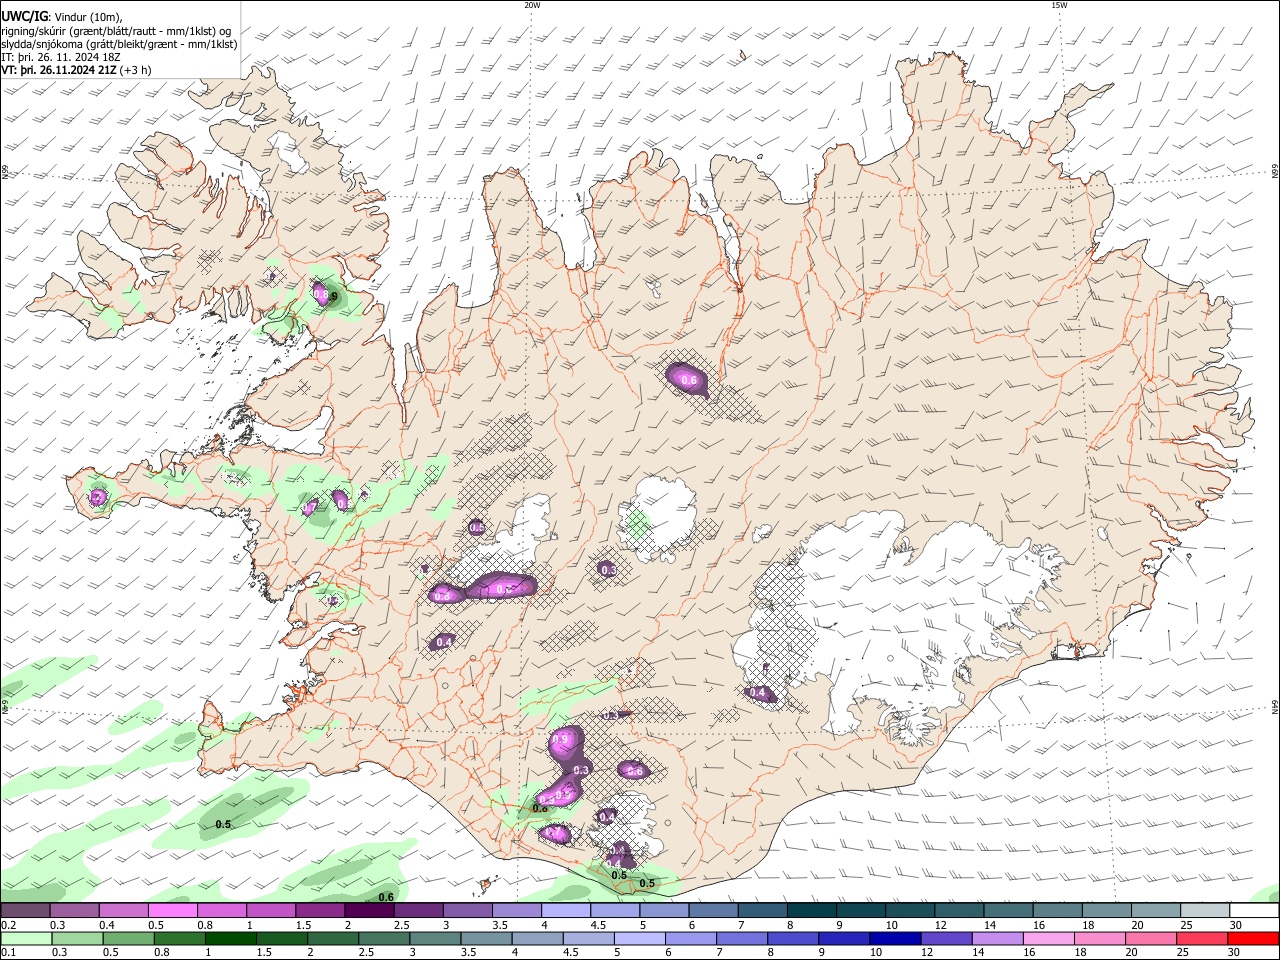This screenshot has height=960, width=1280.
Task: Click the 0.4 value south of Vatnajökull
Action: [x=757, y=693]
